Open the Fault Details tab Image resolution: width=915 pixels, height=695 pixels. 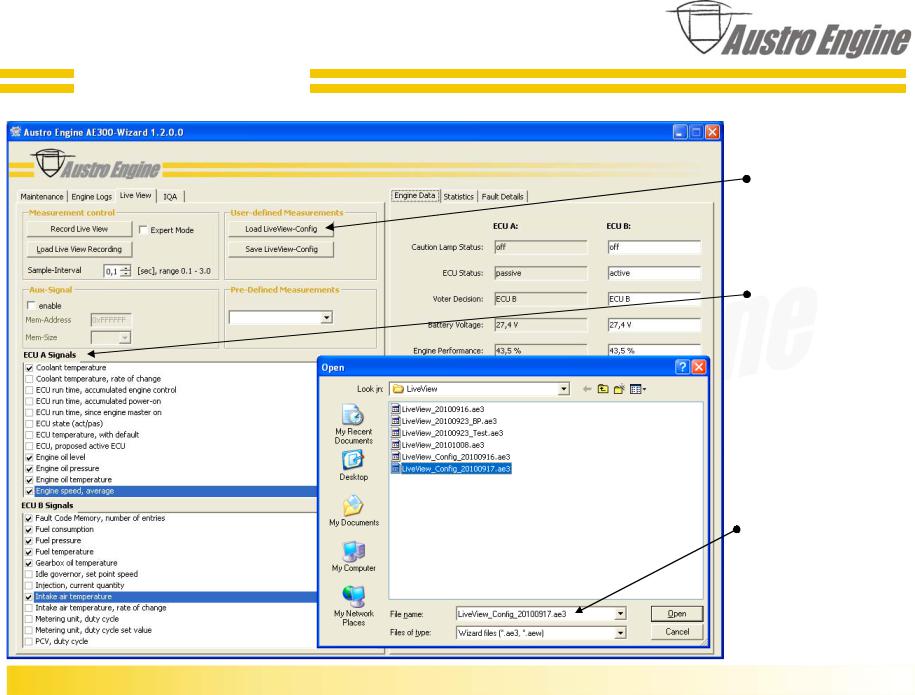502,197
